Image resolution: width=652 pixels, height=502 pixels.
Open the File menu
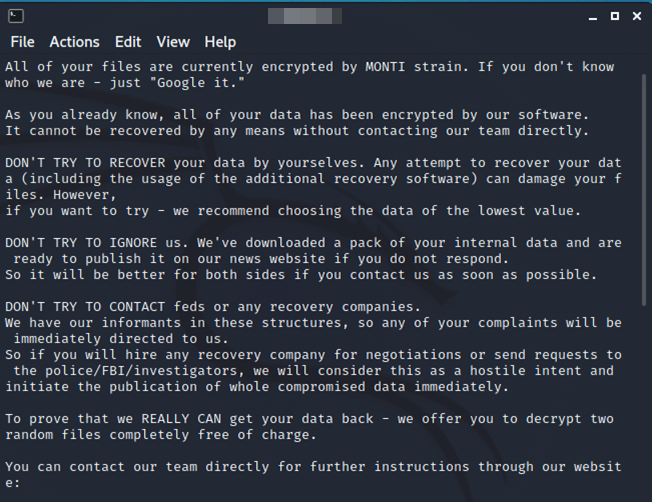coord(22,42)
